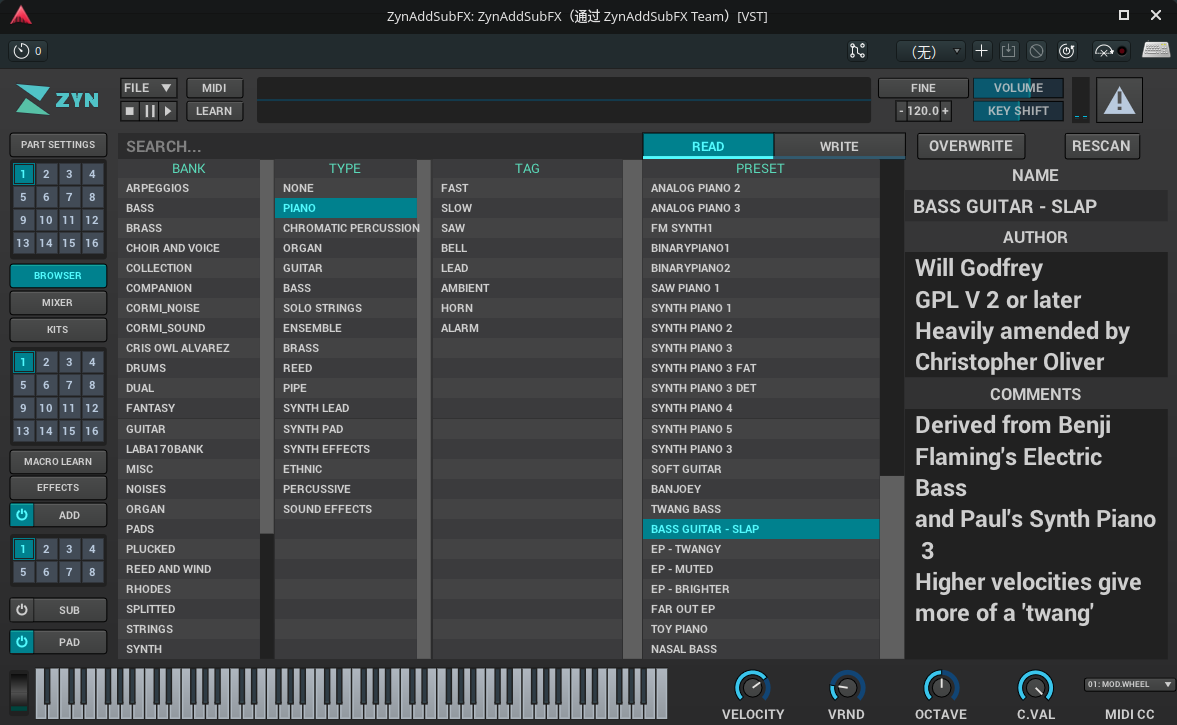The height and width of the screenshot is (725, 1177).
Task: Open the host preset dropdown showing (无)
Action: click(x=931, y=51)
